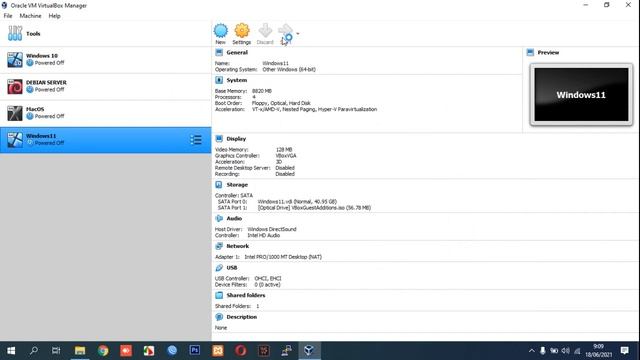Open Photoshop from the taskbar
The height and width of the screenshot is (360, 640).
pyautogui.click(x=195, y=351)
